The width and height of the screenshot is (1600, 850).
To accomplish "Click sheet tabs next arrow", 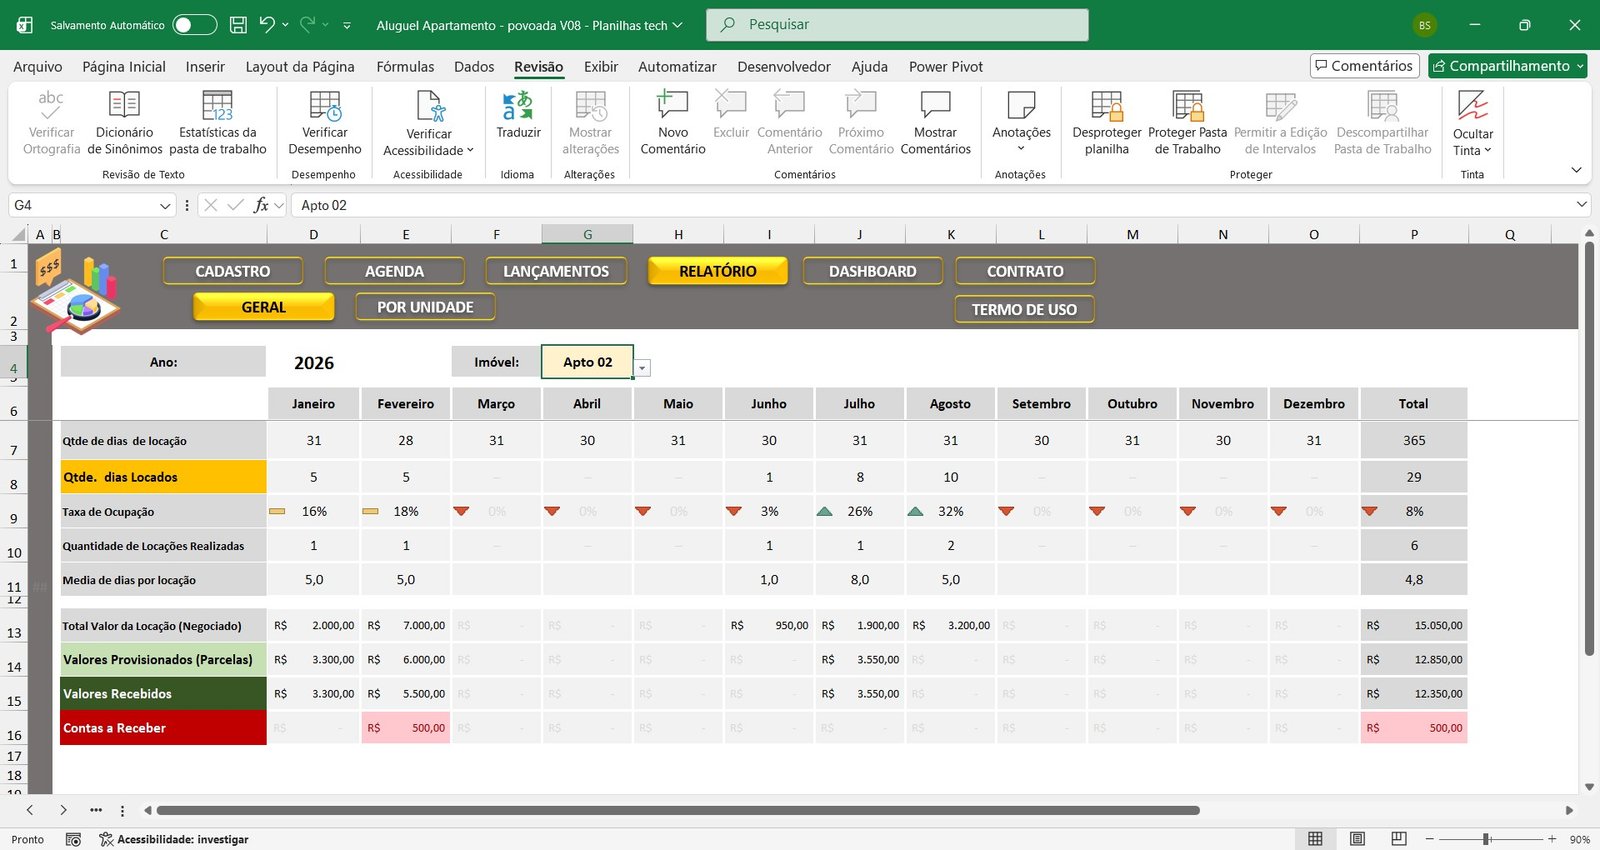I will tap(63, 810).
